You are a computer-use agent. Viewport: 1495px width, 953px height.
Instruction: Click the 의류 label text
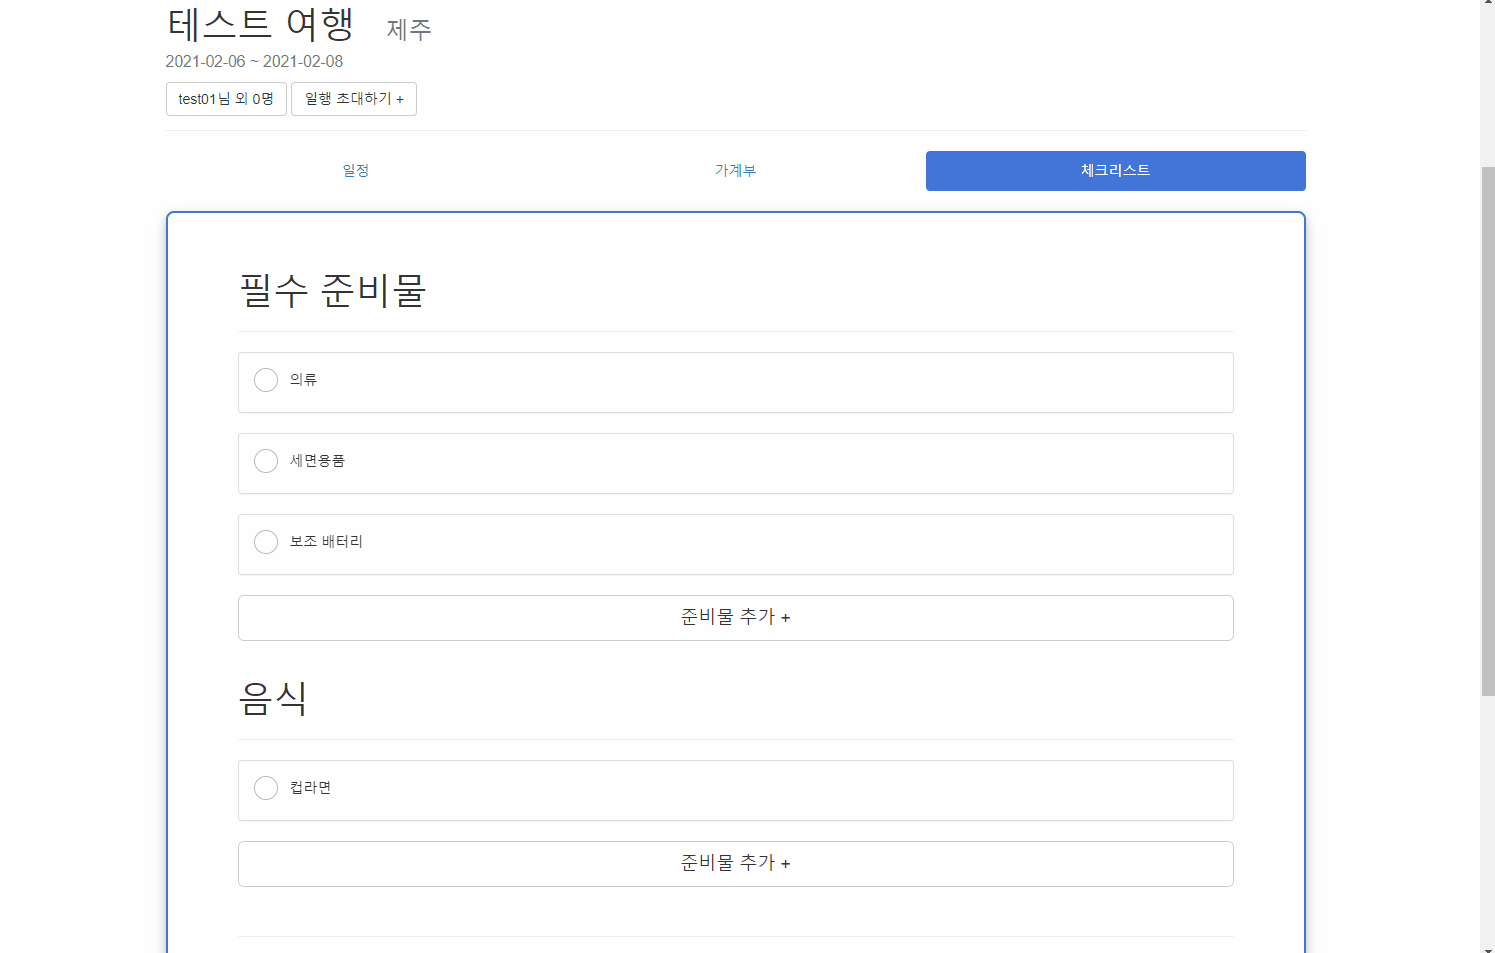304,380
